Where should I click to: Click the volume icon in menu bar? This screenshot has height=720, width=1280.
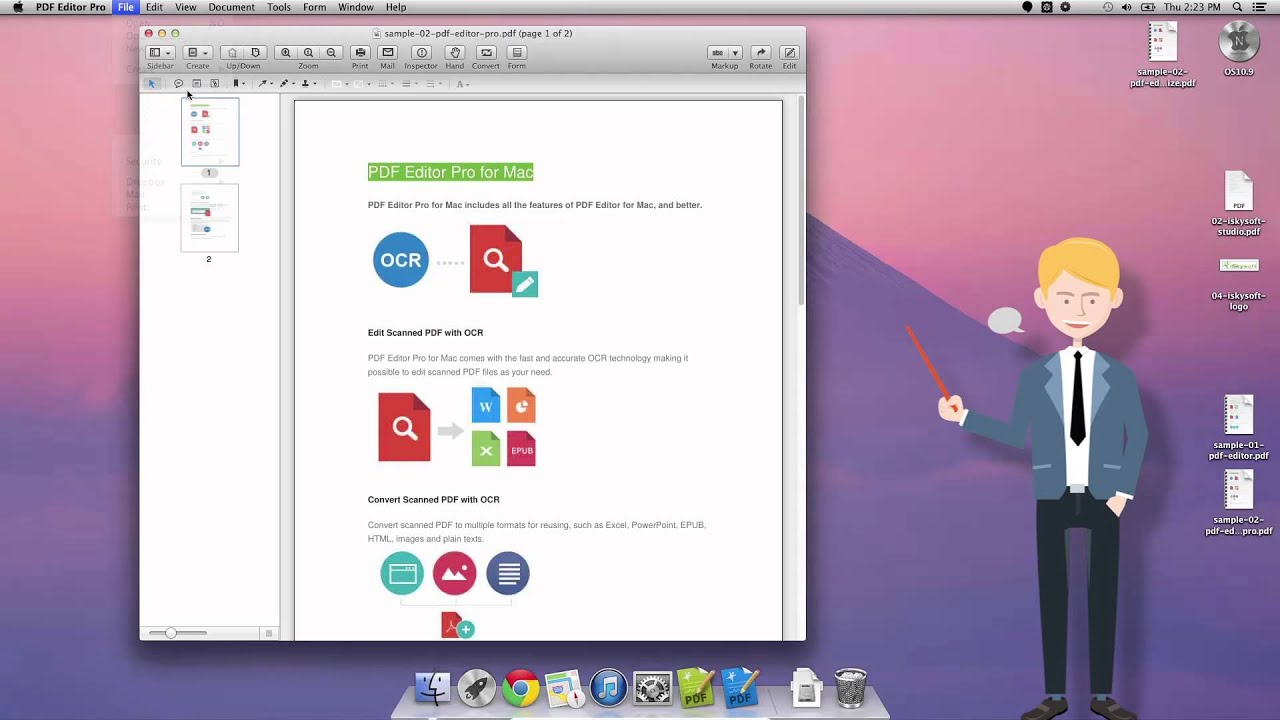(1127, 7)
